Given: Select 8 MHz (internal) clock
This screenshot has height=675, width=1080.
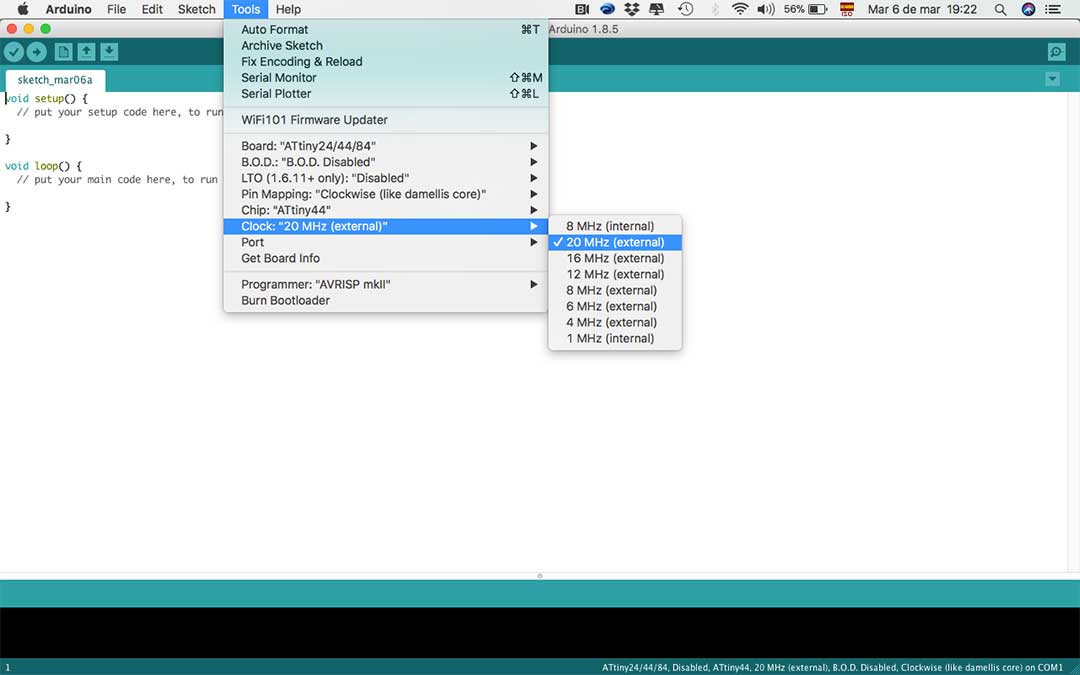Looking at the screenshot, I should [x=615, y=226].
